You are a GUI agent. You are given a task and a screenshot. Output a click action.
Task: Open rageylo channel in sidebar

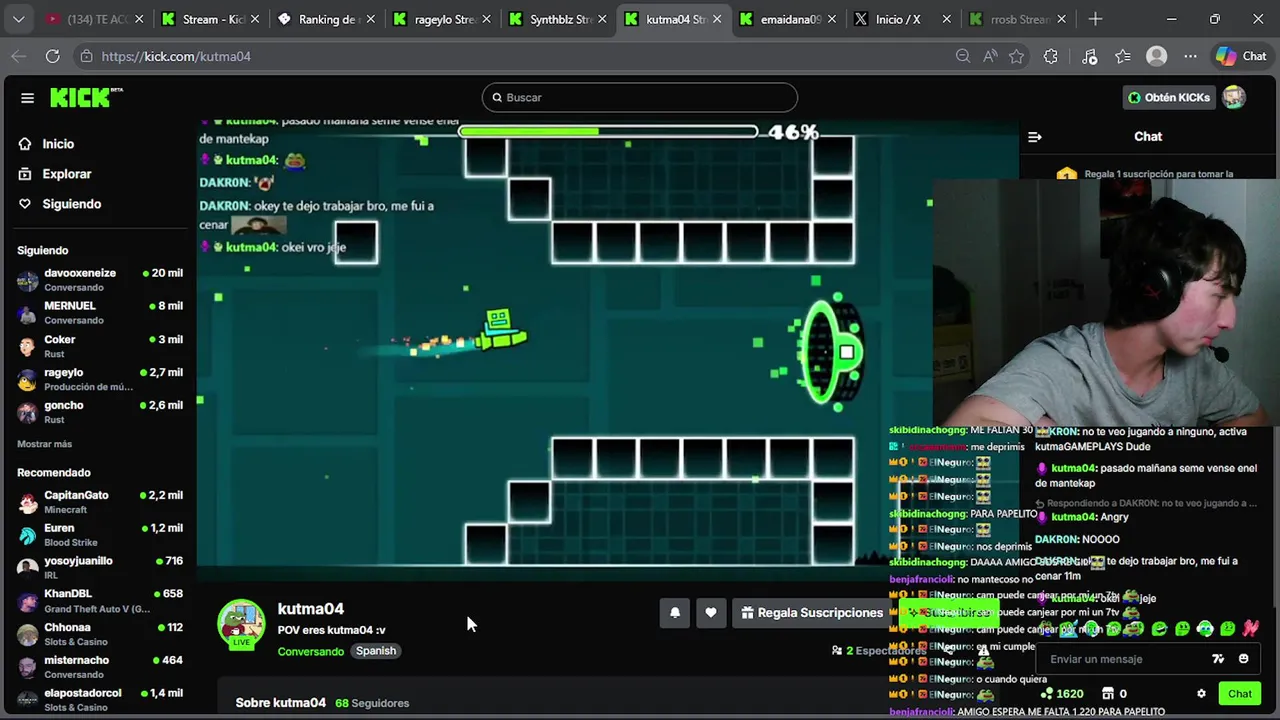coord(99,379)
